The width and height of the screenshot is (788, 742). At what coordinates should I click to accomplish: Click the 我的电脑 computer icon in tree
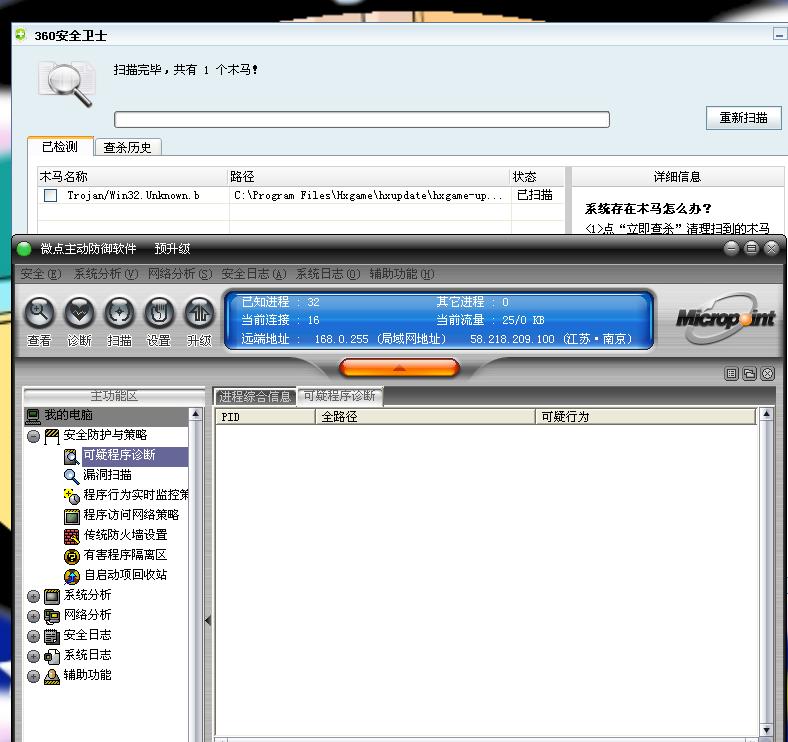coord(33,416)
